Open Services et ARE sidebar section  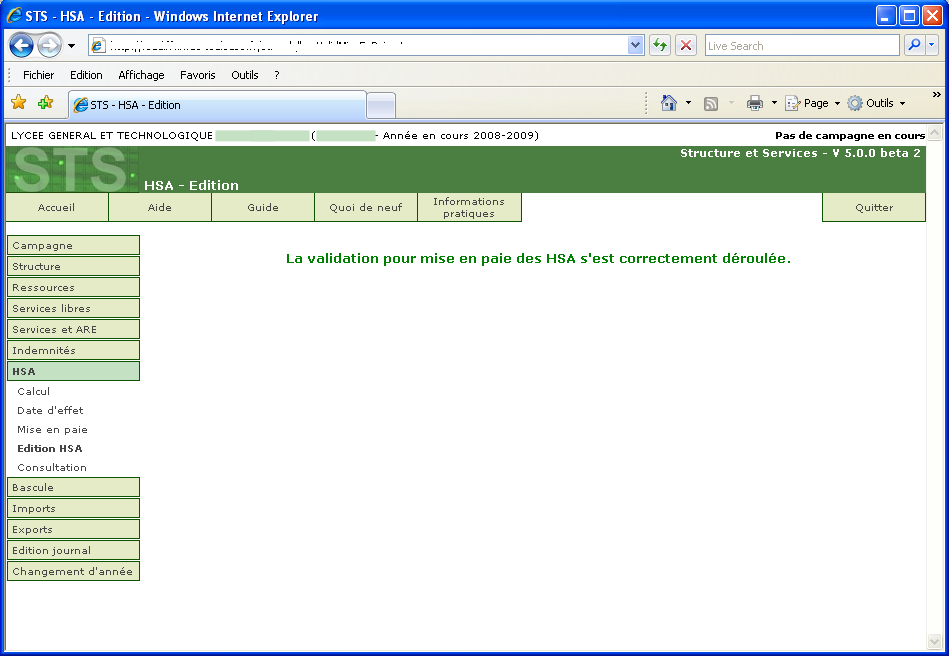[73, 329]
